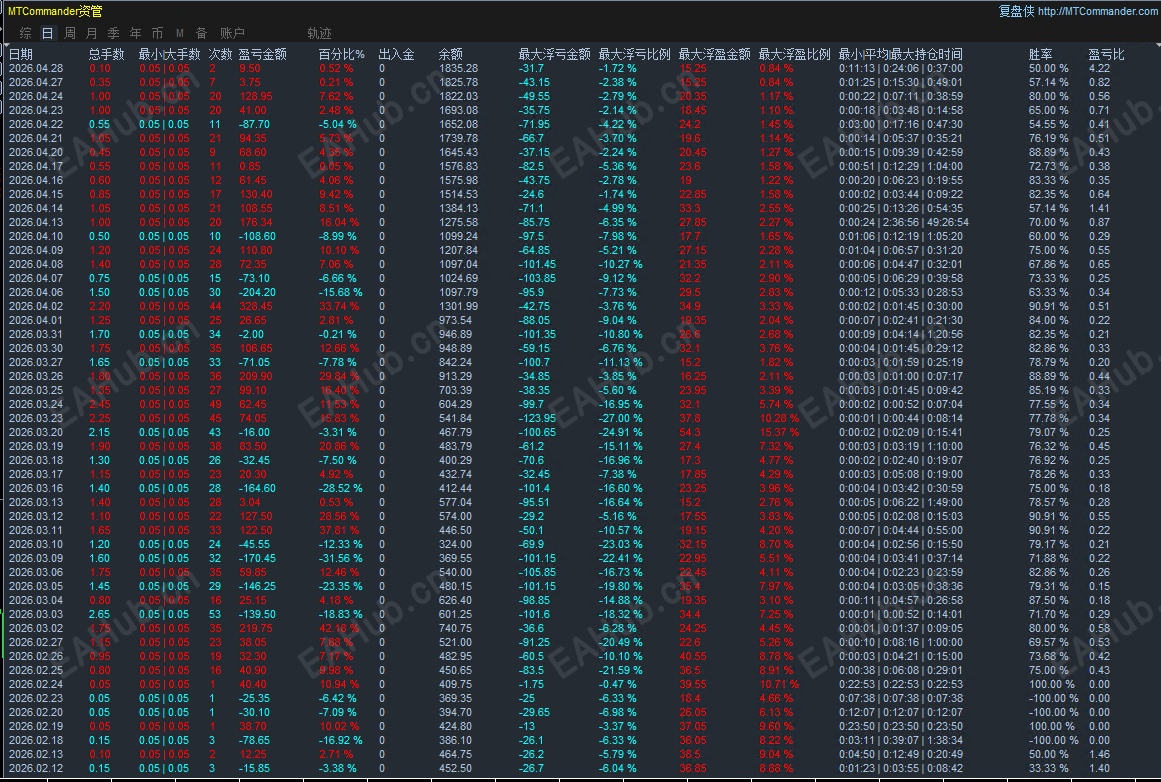This screenshot has width=1161, height=782.
Task: Click the 2026.03.31 date cell
Action: [x=36, y=334]
